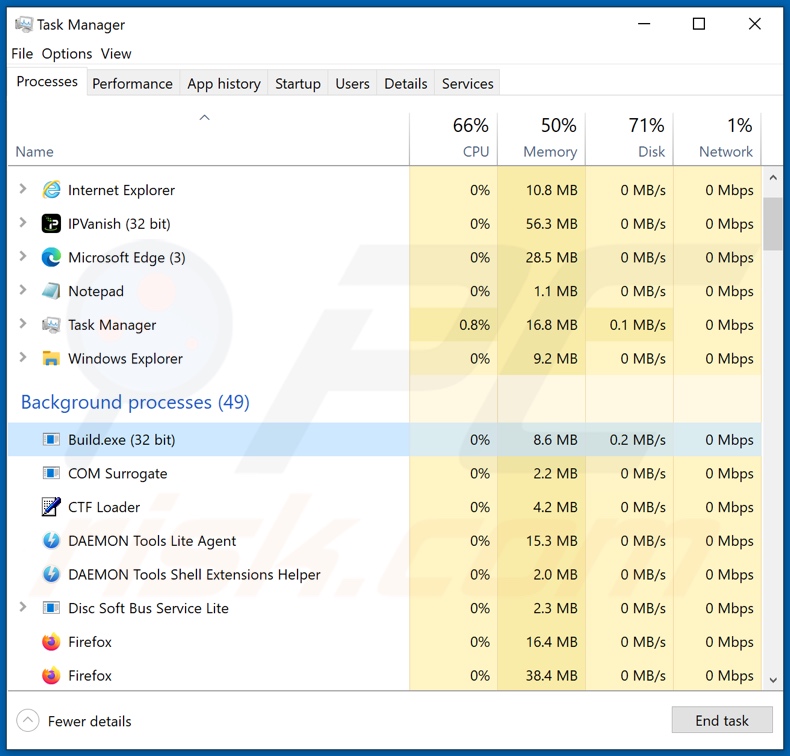This screenshot has width=790, height=756.
Task: Click the 56.3 MB memory value for IPVanish
Action: click(552, 224)
